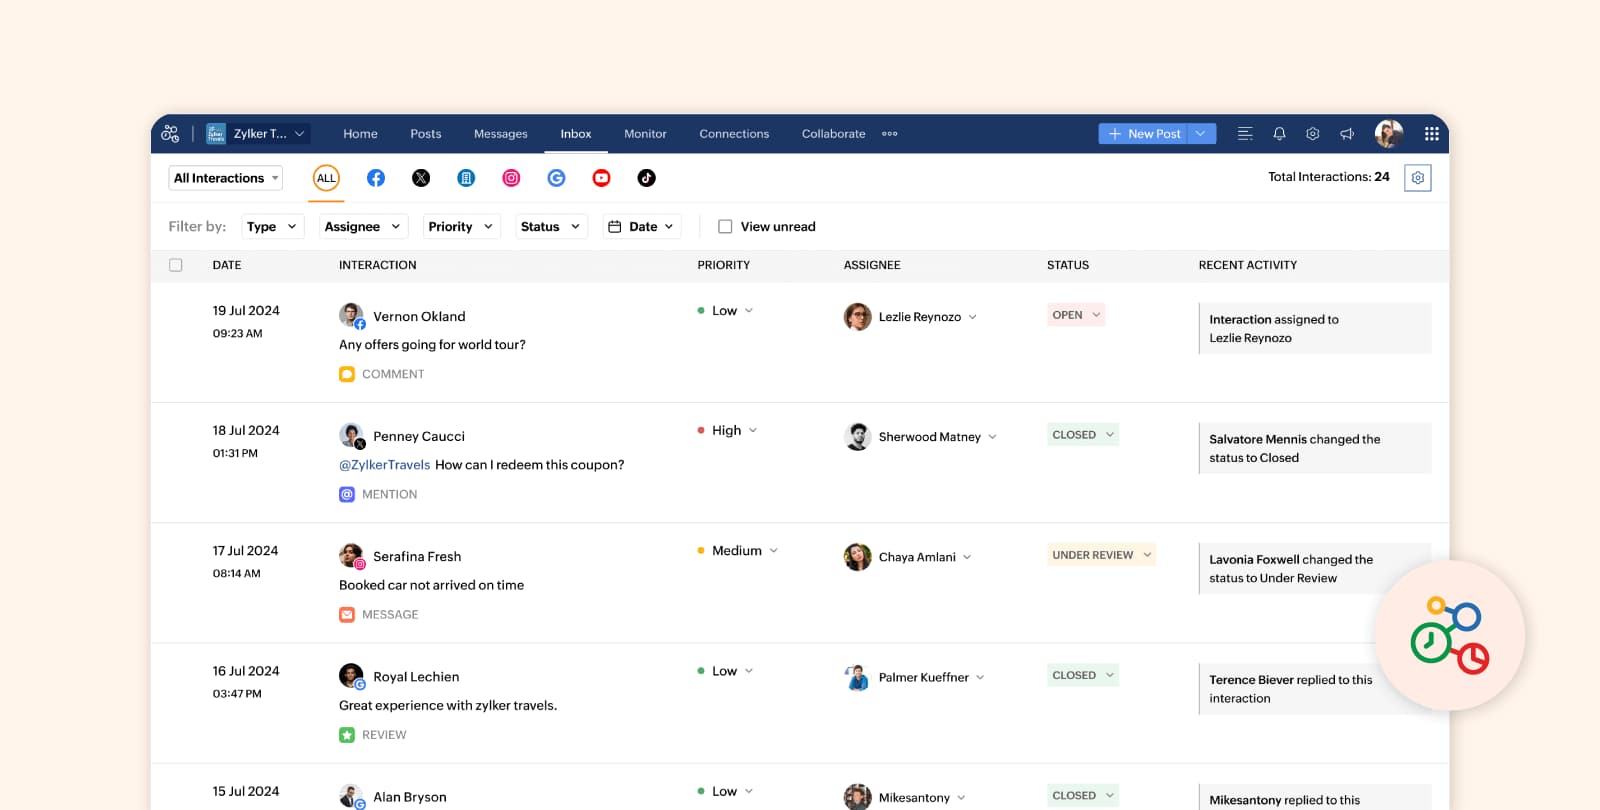Image resolution: width=1600 pixels, height=810 pixels.
Task: Enable the View unread checkbox
Action: (725, 227)
